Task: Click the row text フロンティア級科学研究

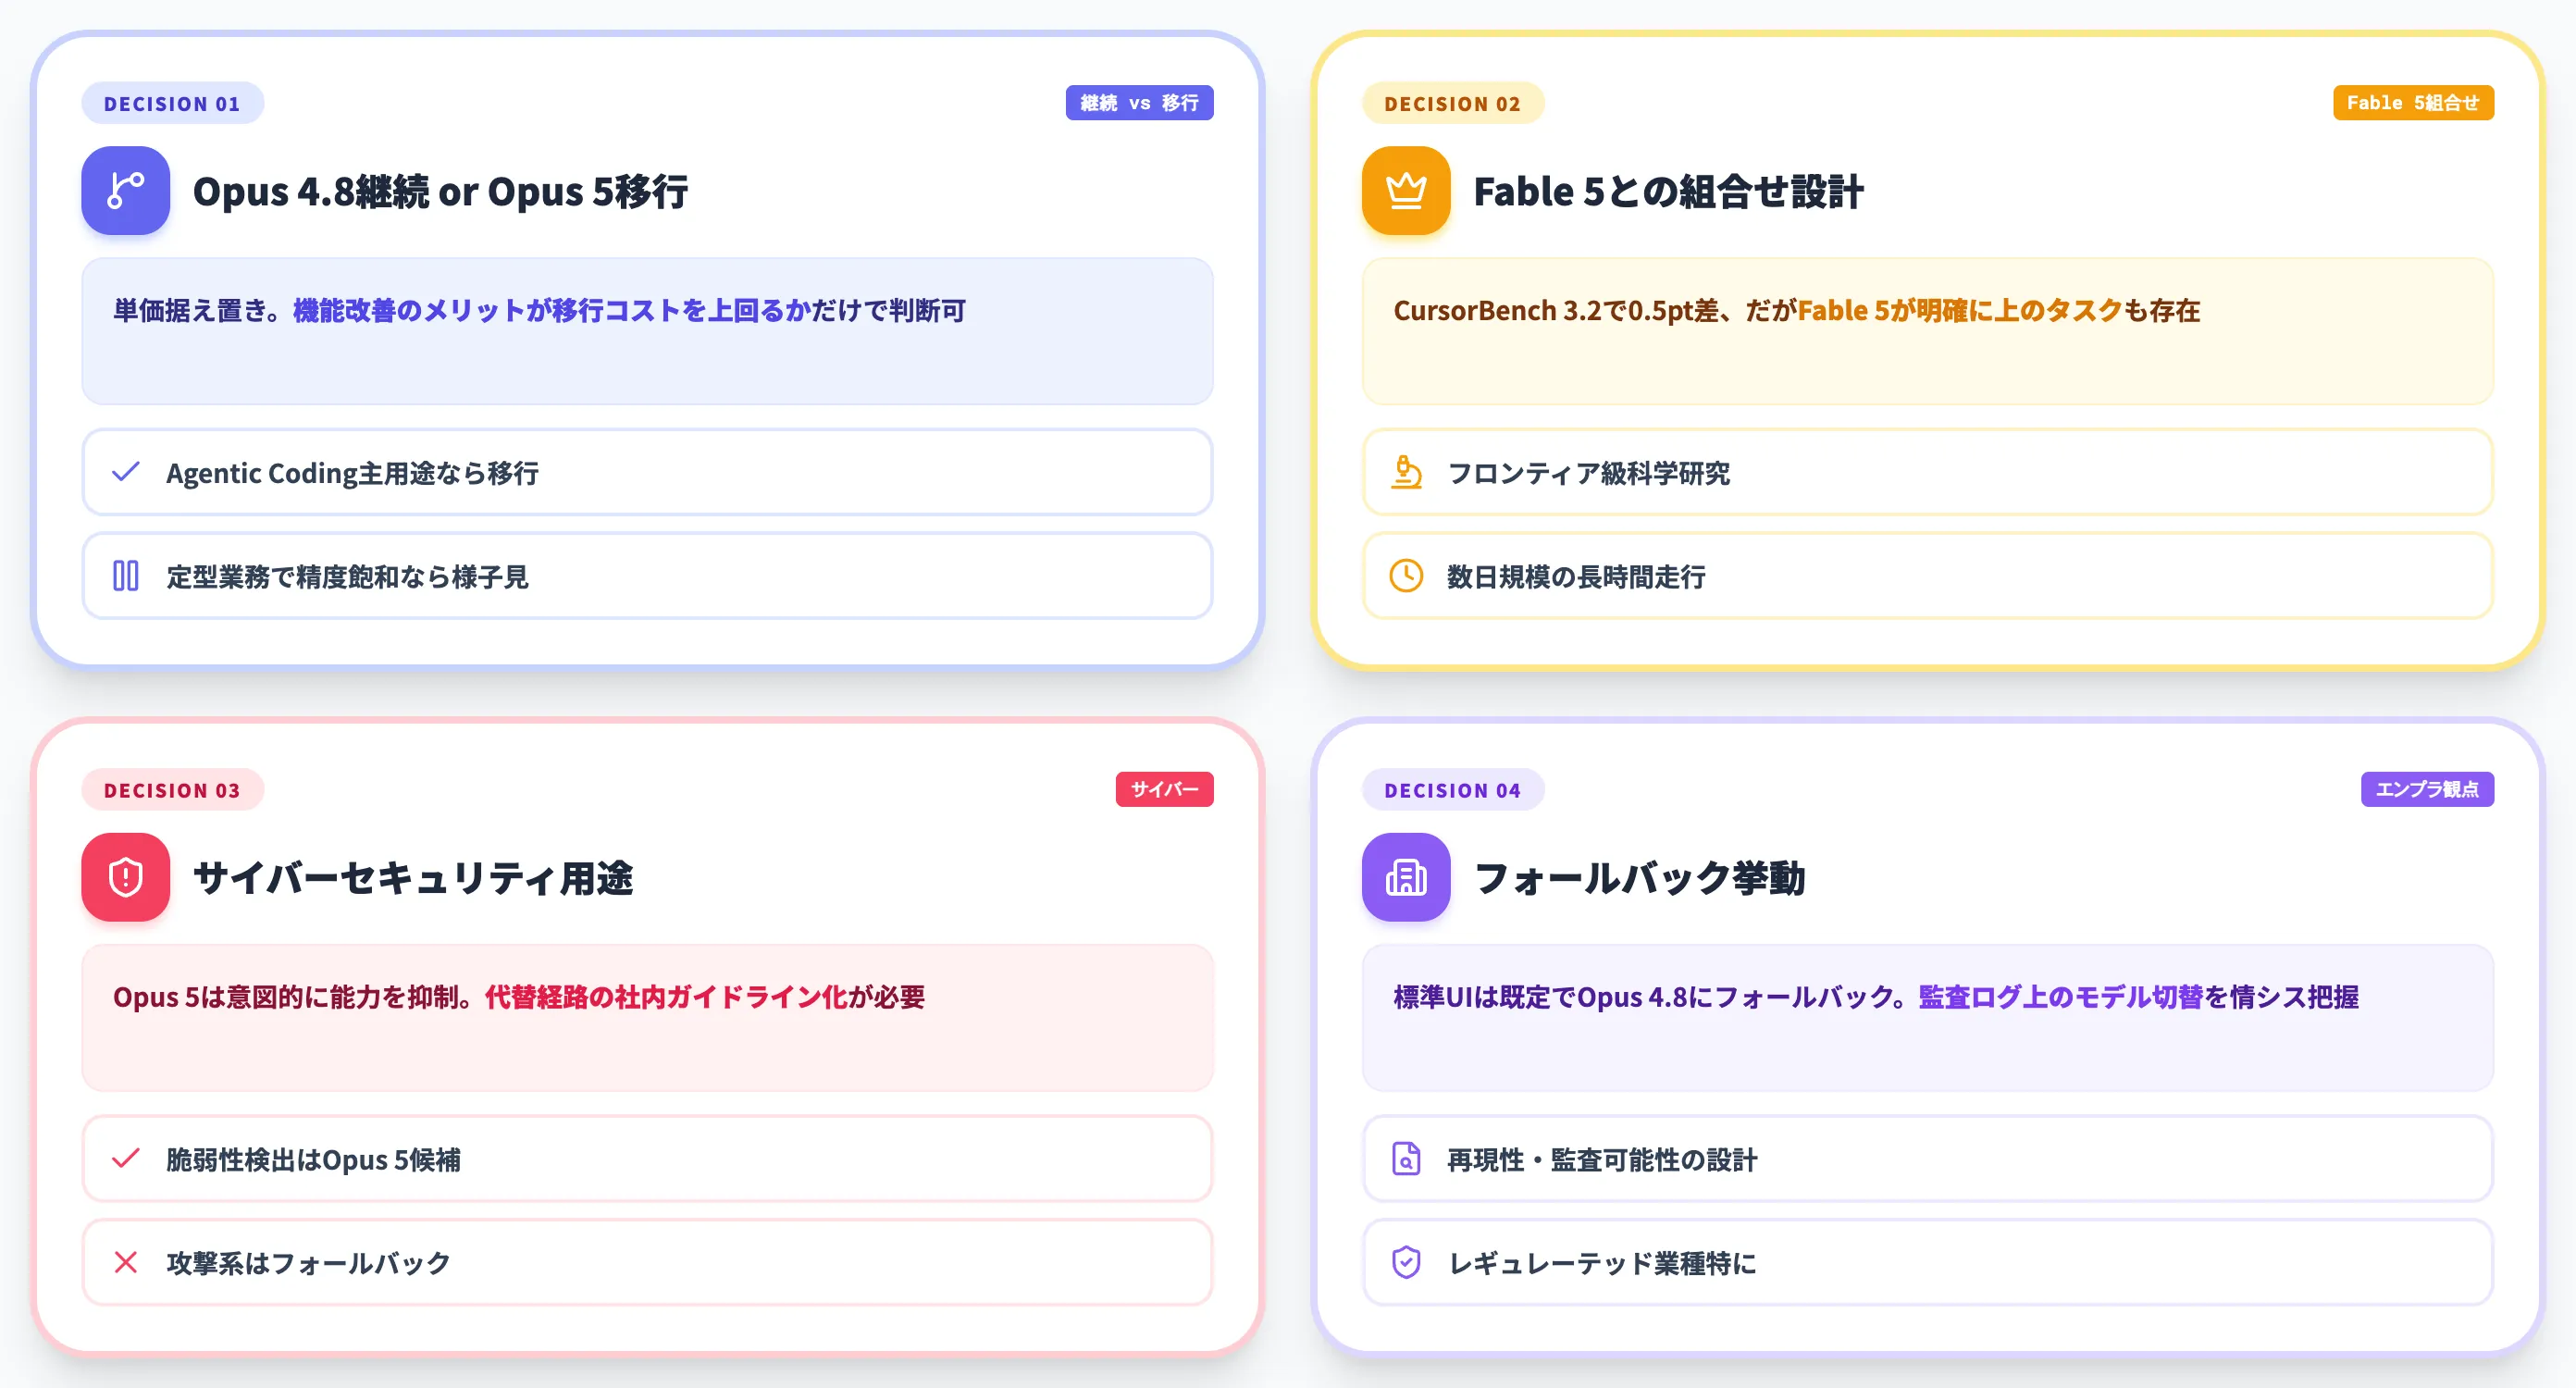Action: (x=1588, y=473)
